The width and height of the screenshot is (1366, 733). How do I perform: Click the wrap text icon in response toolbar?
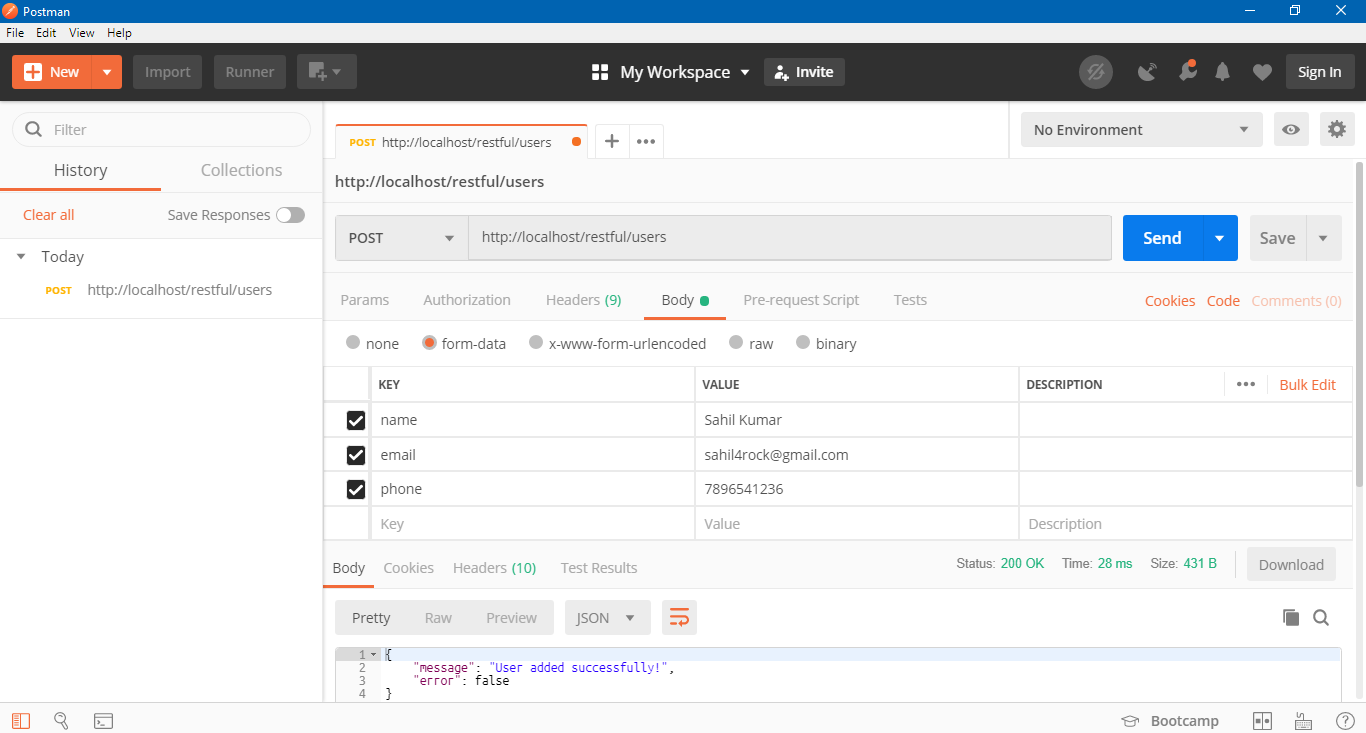click(679, 617)
